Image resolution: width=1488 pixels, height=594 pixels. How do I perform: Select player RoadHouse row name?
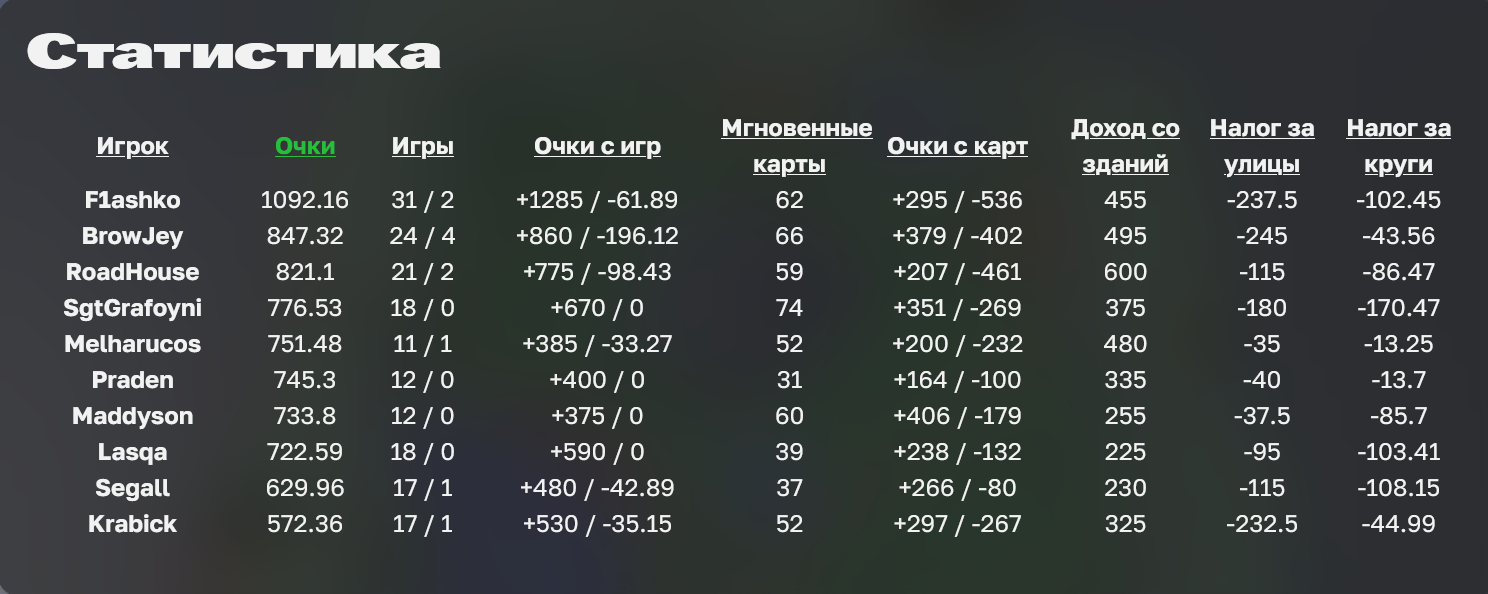coord(133,272)
